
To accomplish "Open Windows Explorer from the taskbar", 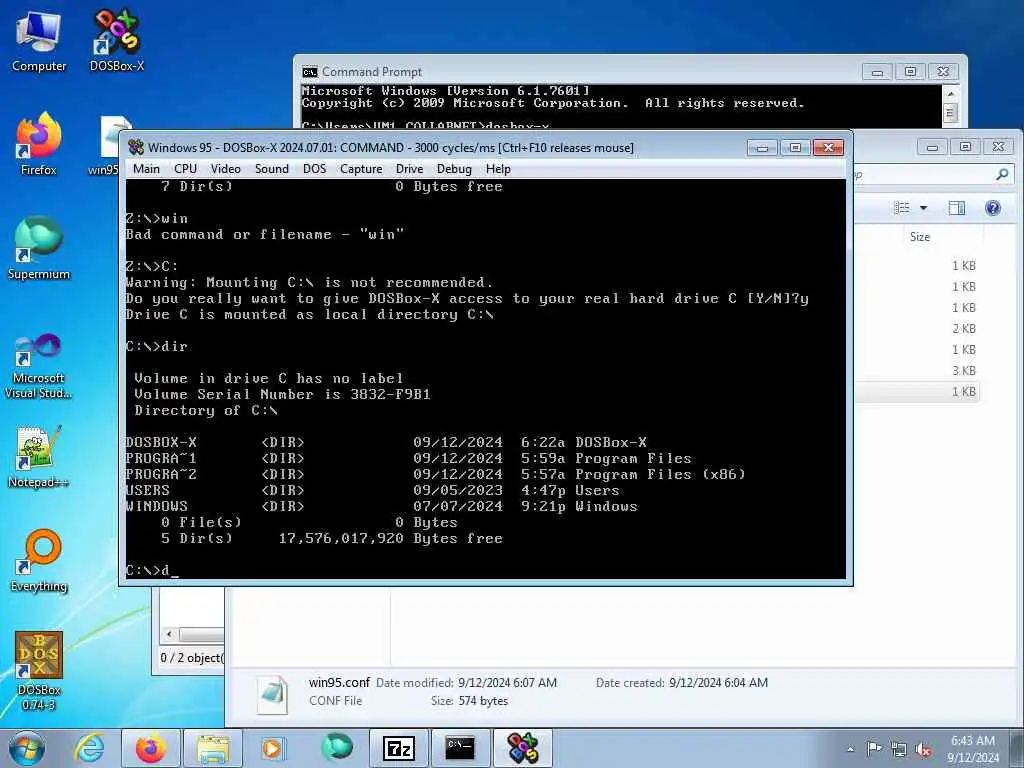I will [x=213, y=748].
